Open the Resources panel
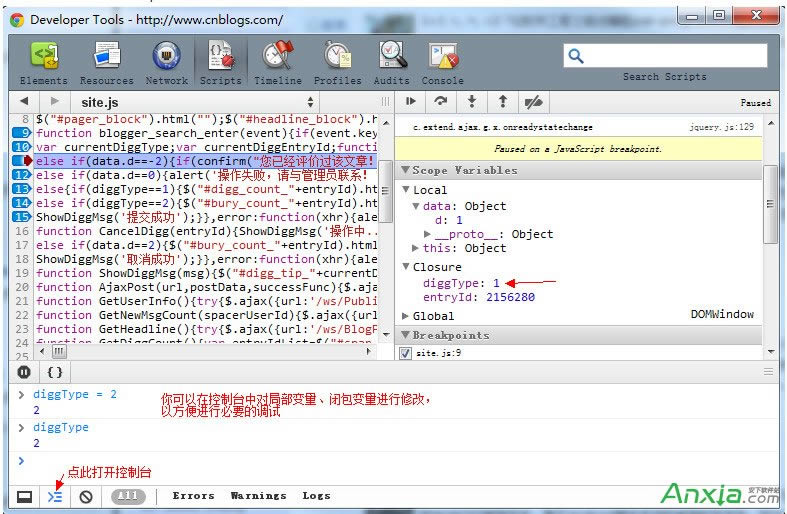Screen dimensions: 787x514 pyautogui.click(x=106, y=63)
